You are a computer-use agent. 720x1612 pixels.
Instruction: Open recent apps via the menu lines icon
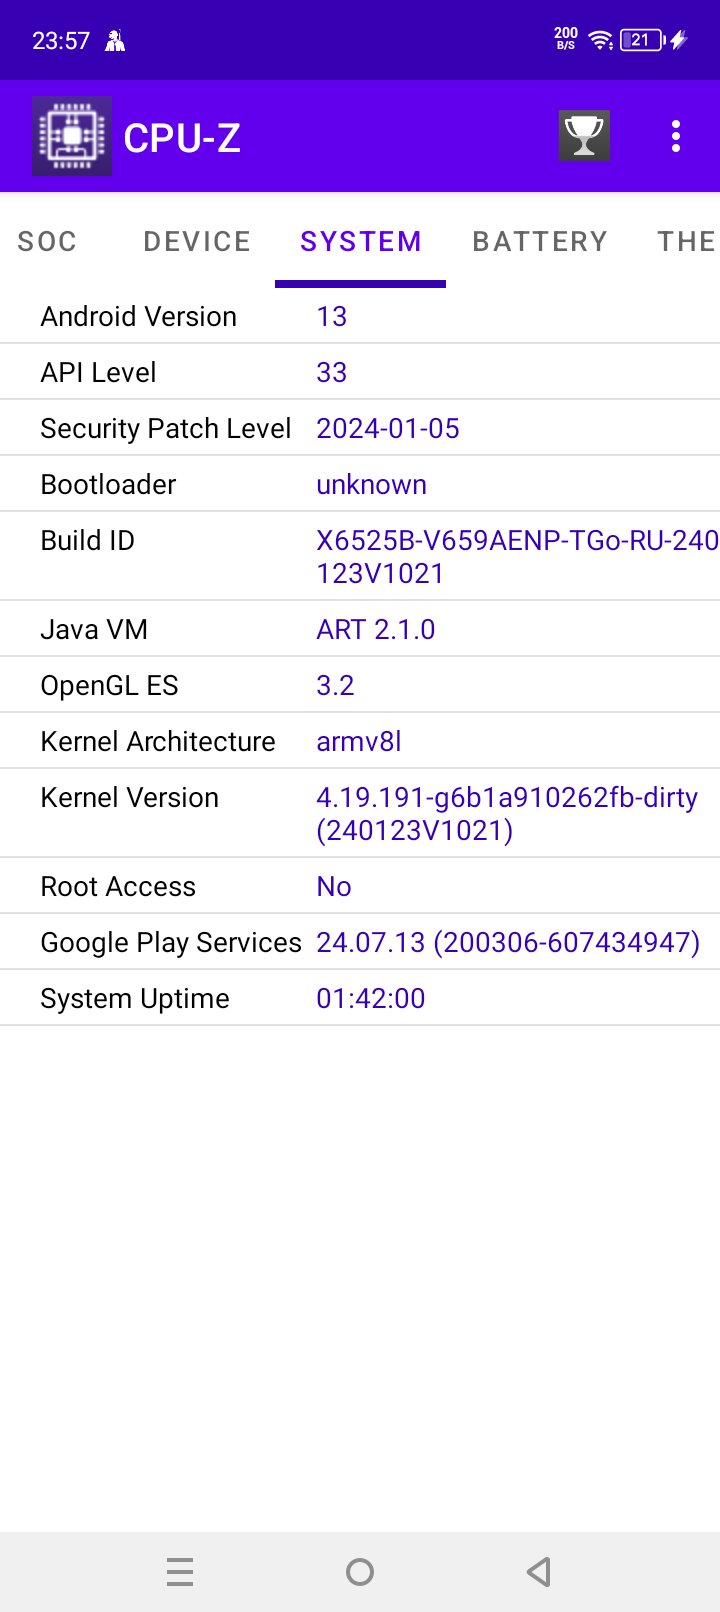[x=180, y=1572]
